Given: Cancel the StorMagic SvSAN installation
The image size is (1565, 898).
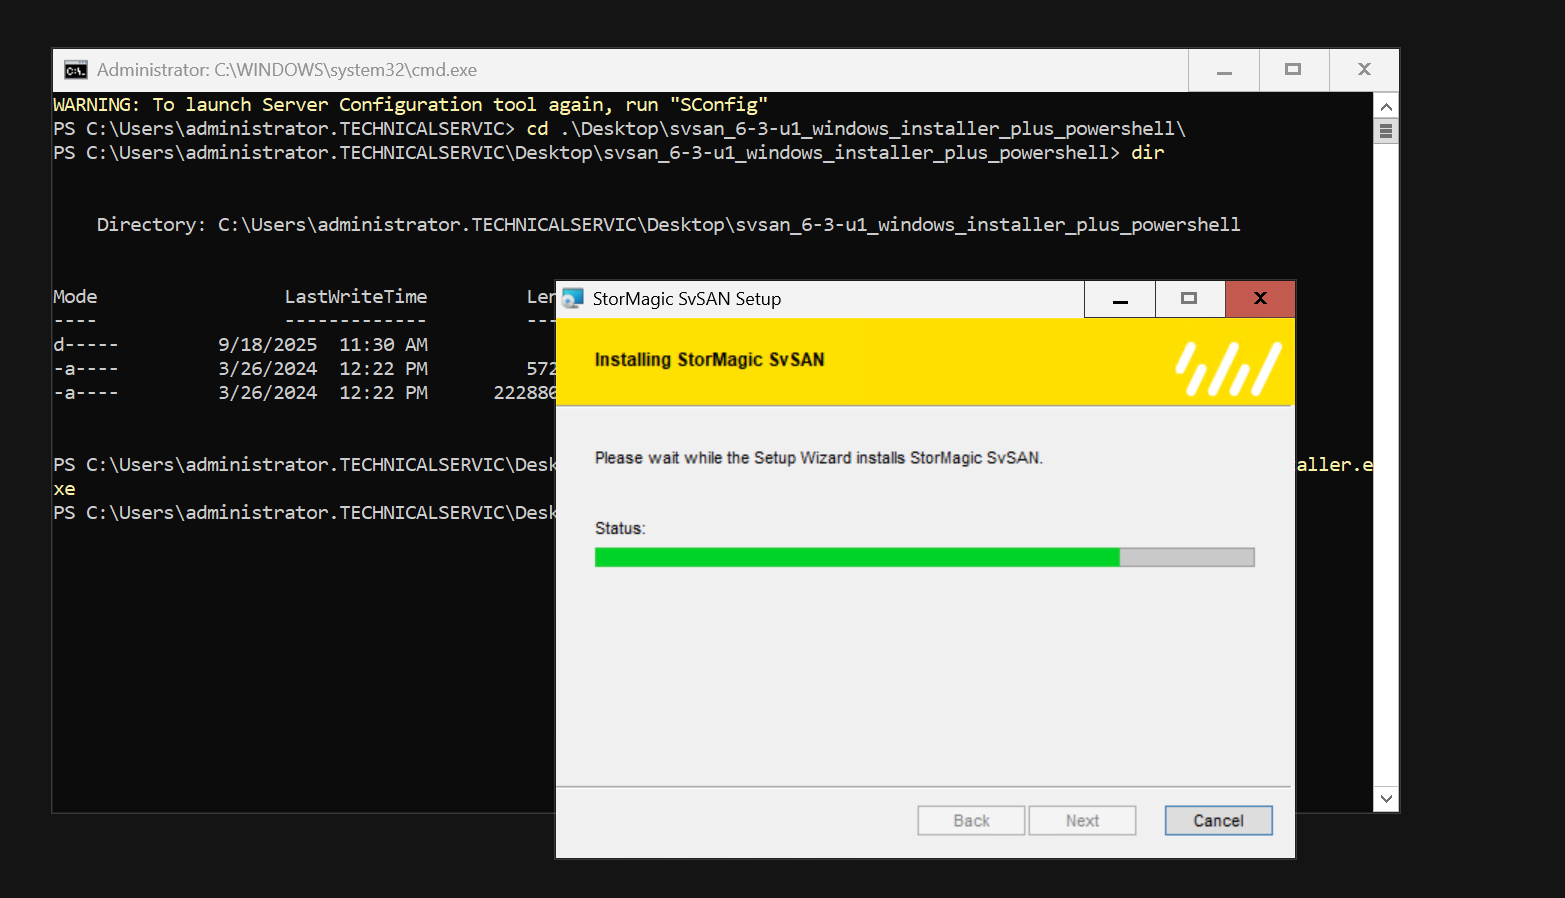Looking at the screenshot, I should pyautogui.click(x=1218, y=821).
